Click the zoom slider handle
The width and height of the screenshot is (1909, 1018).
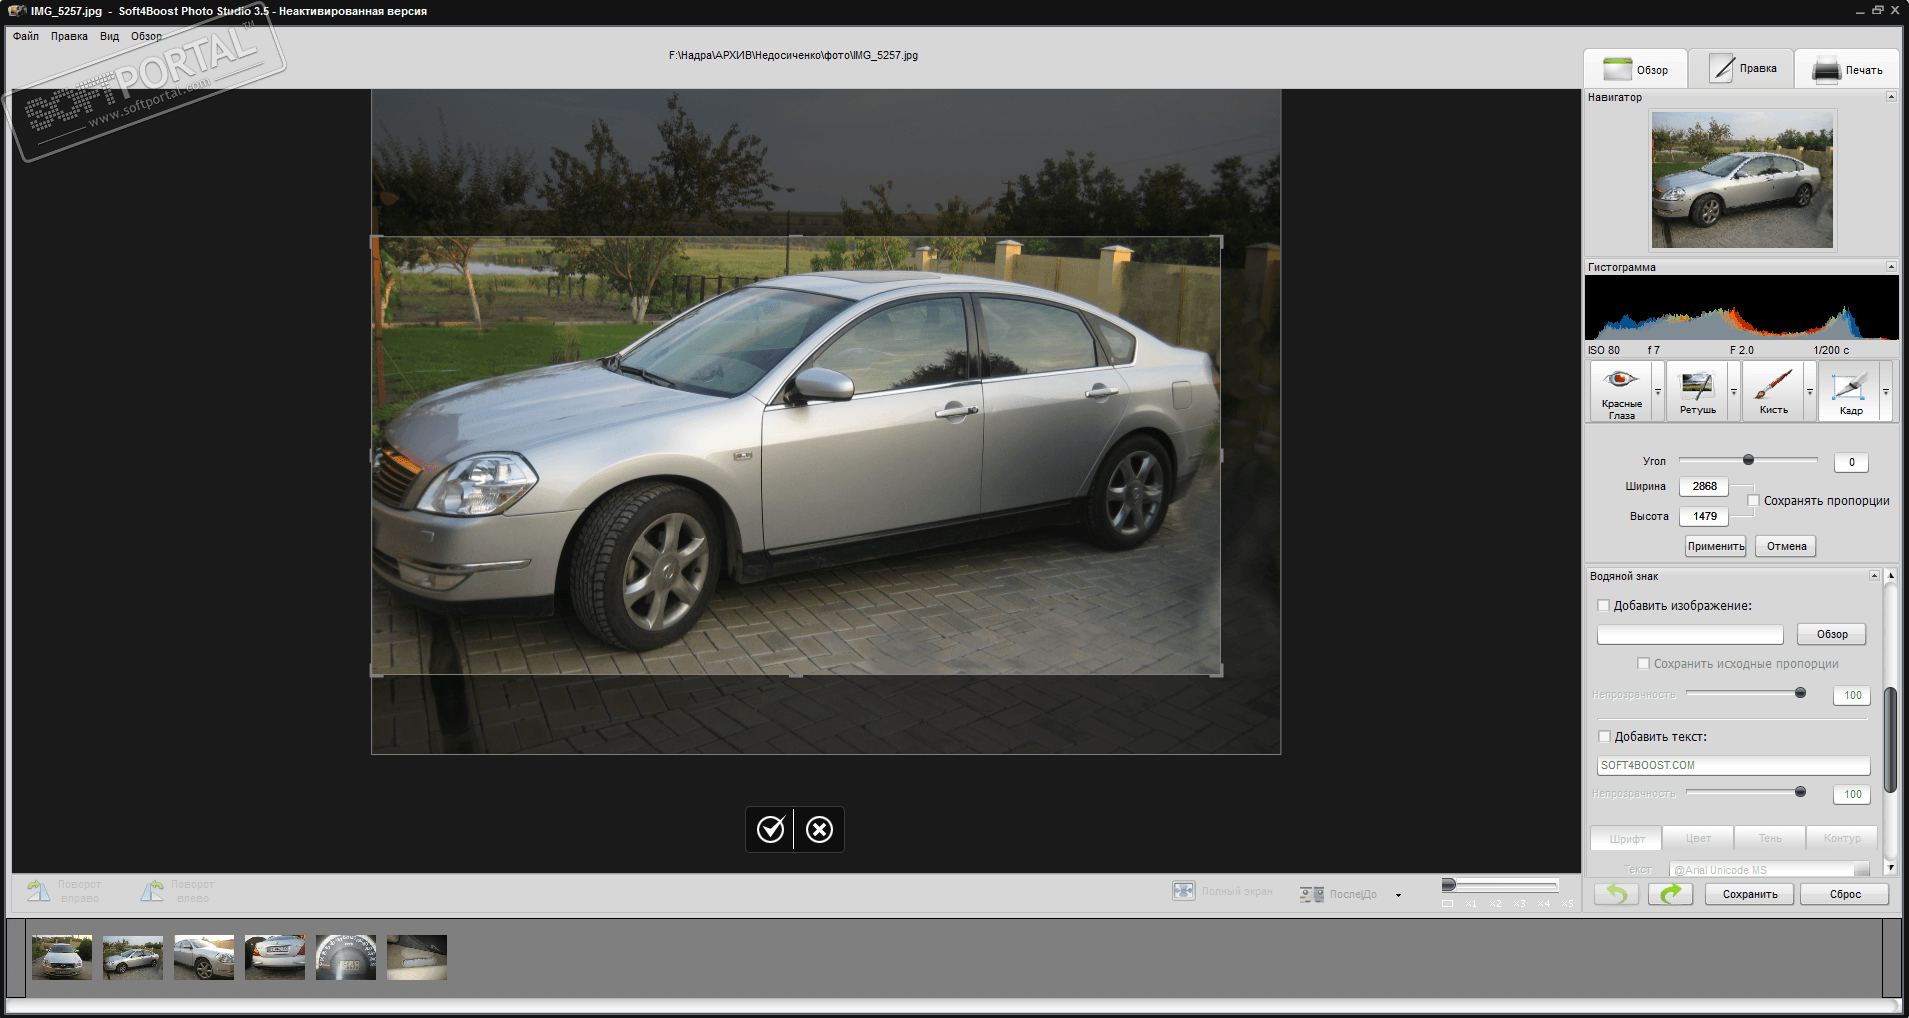click(x=1448, y=885)
